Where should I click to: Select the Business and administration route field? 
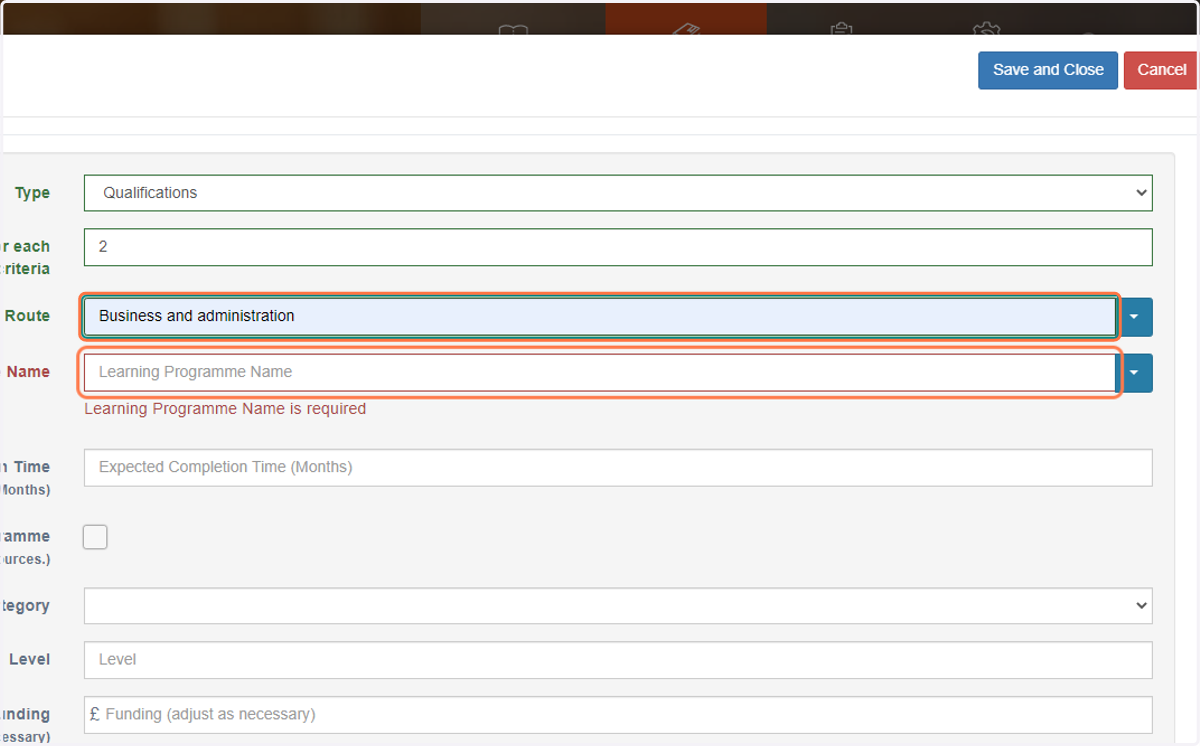click(600, 316)
